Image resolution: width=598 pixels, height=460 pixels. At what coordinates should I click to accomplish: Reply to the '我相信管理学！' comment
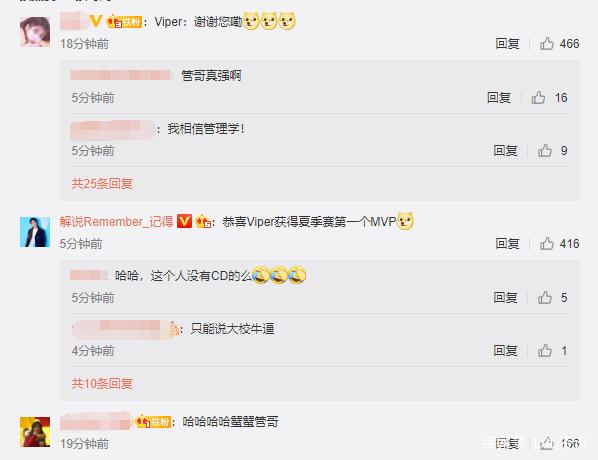point(505,151)
